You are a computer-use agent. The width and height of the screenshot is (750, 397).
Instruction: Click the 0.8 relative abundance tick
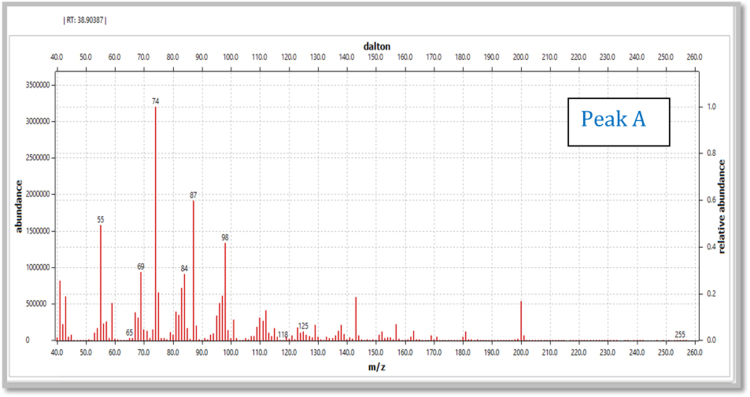[711, 153]
